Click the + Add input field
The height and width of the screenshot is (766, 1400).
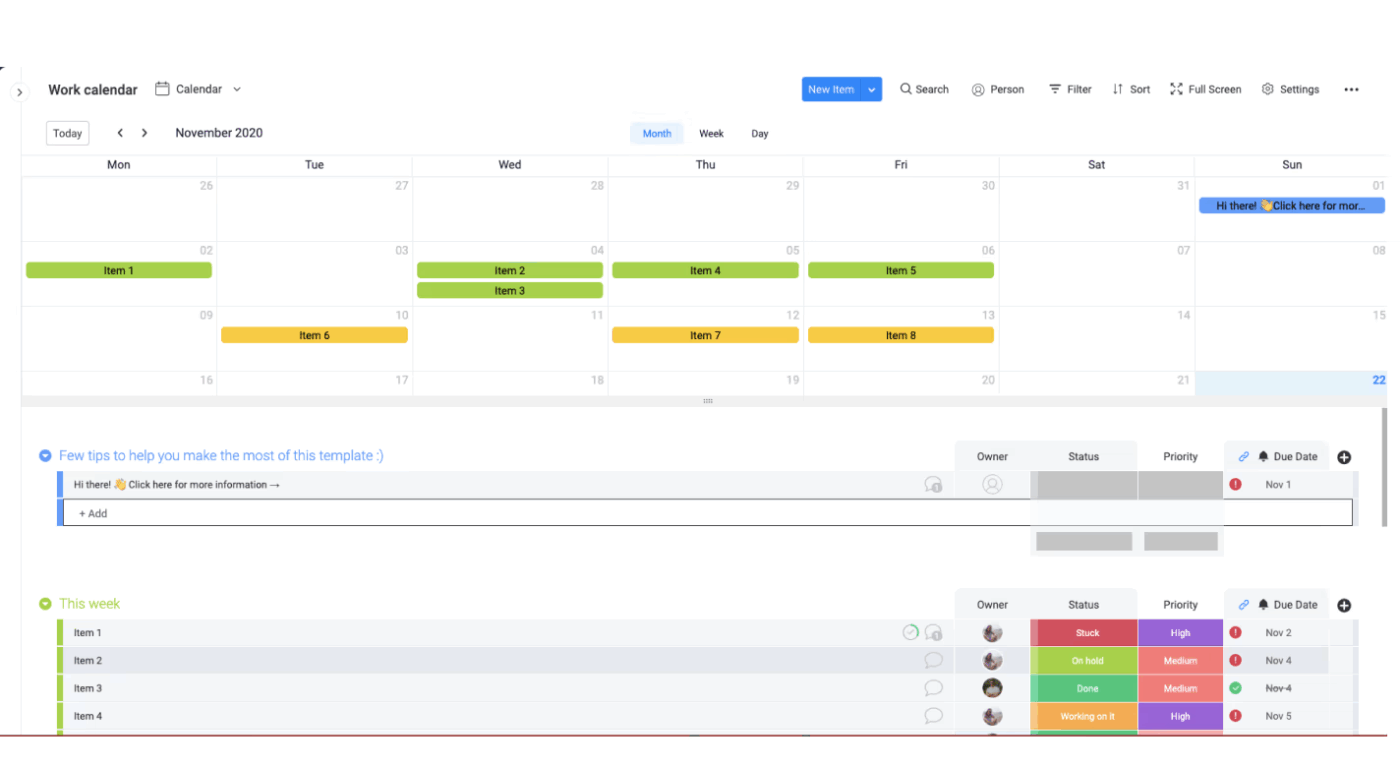(x=93, y=512)
